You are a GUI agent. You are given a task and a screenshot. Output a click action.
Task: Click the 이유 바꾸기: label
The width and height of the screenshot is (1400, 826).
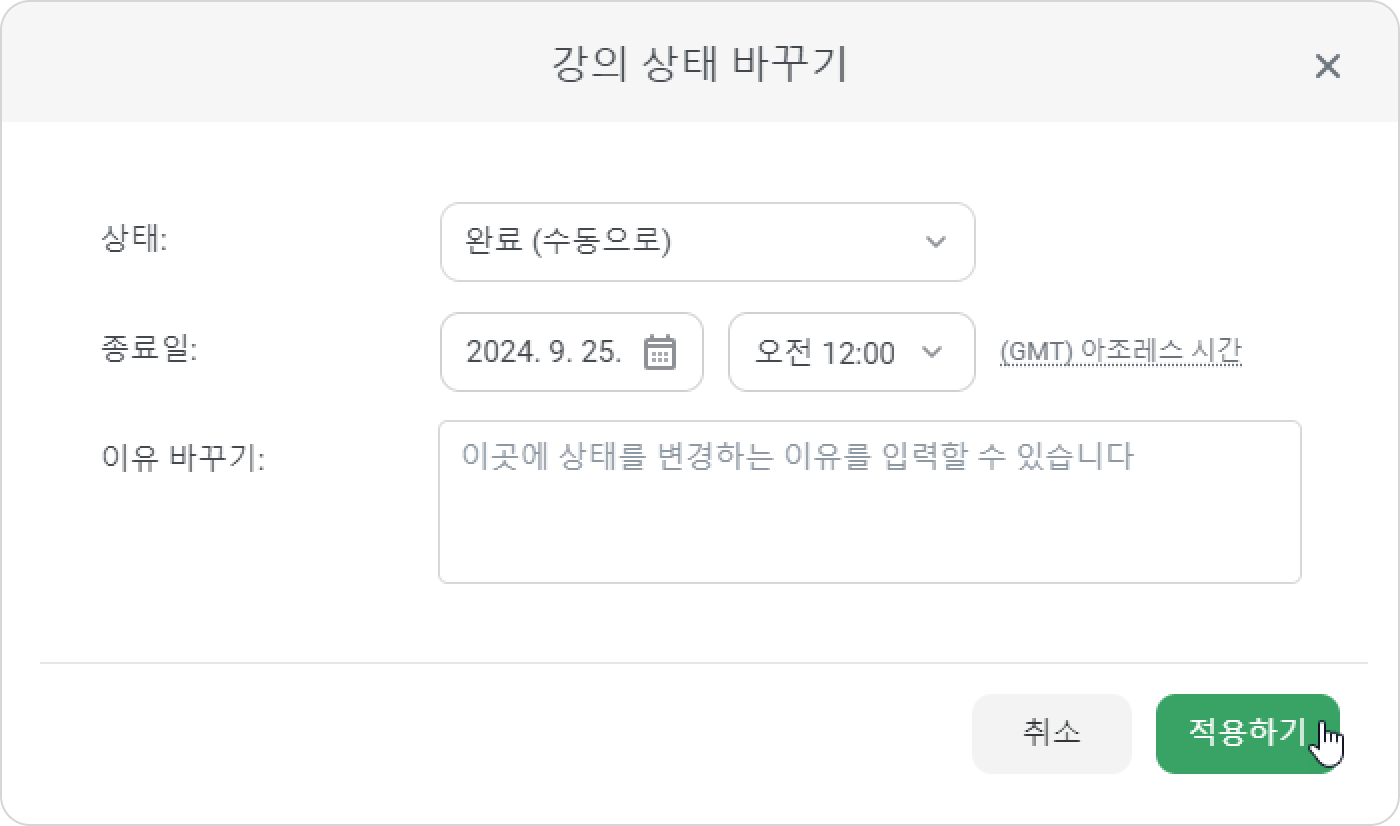click(183, 459)
